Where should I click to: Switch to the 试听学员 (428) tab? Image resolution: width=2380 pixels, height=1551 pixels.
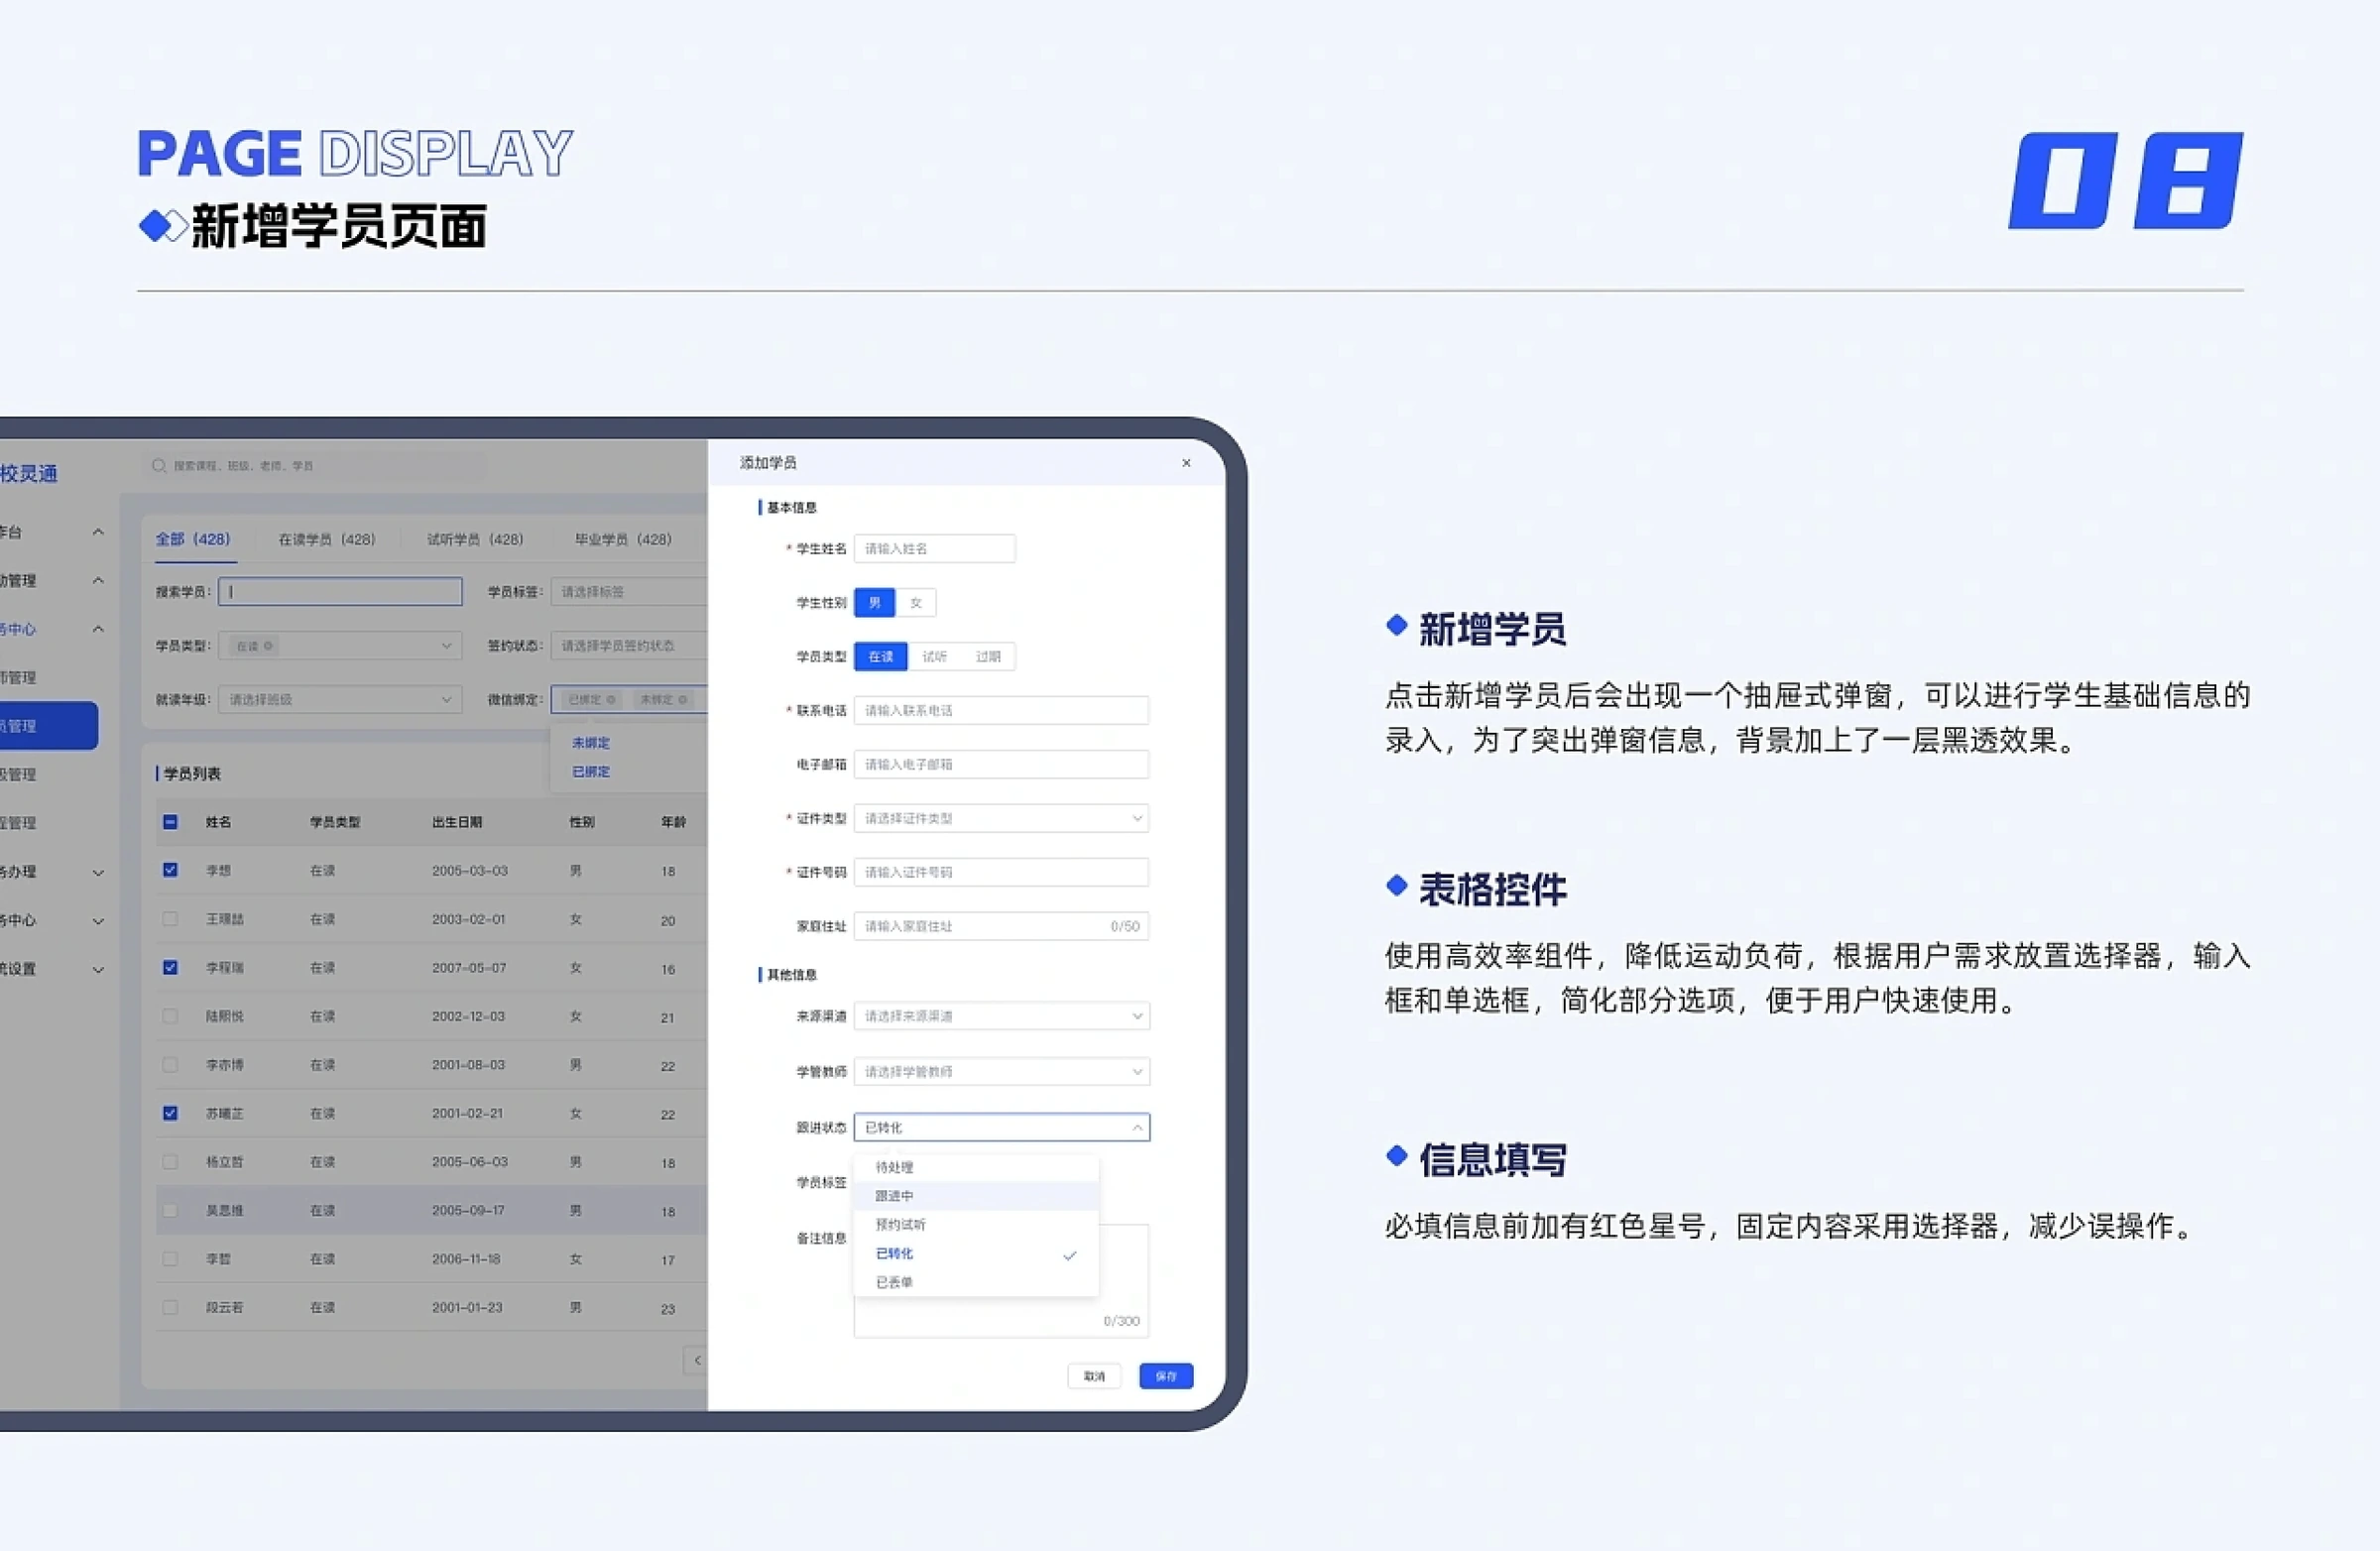(475, 540)
